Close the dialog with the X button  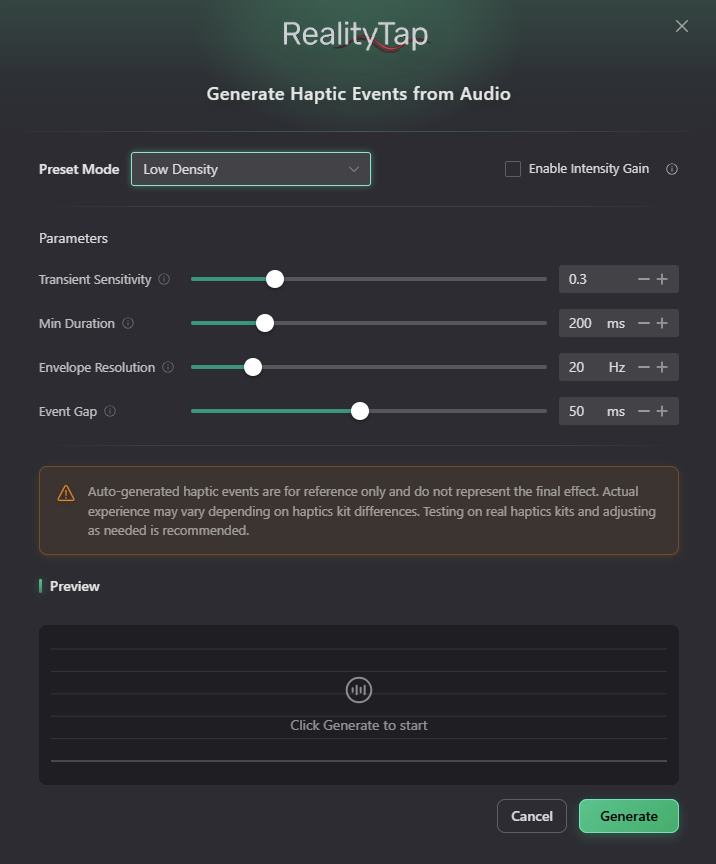click(682, 26)
